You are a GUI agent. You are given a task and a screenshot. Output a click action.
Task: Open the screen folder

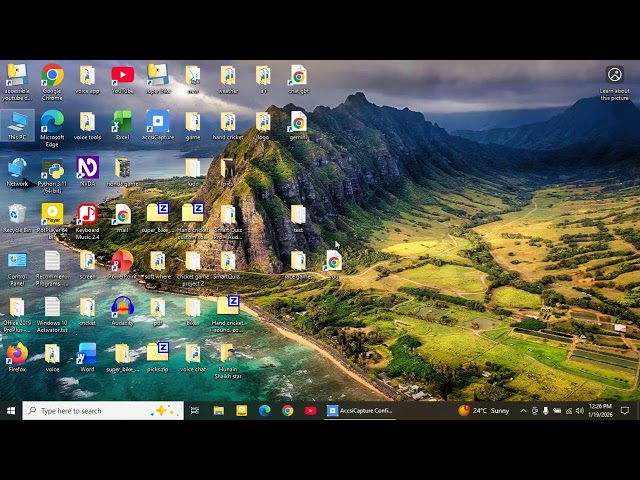tap(87, 264)
